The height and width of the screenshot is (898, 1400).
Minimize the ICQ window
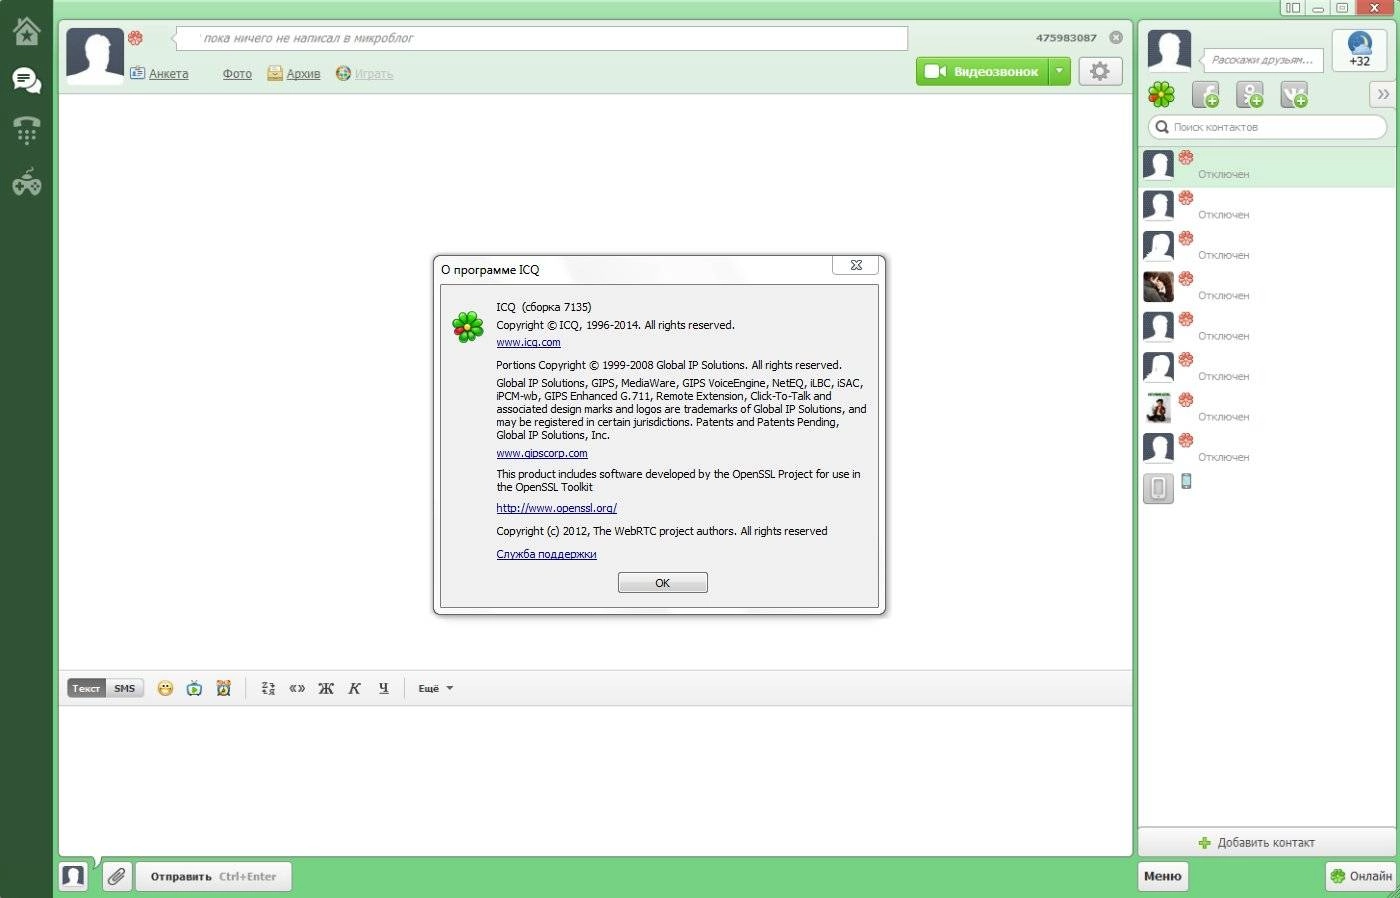1318,8
